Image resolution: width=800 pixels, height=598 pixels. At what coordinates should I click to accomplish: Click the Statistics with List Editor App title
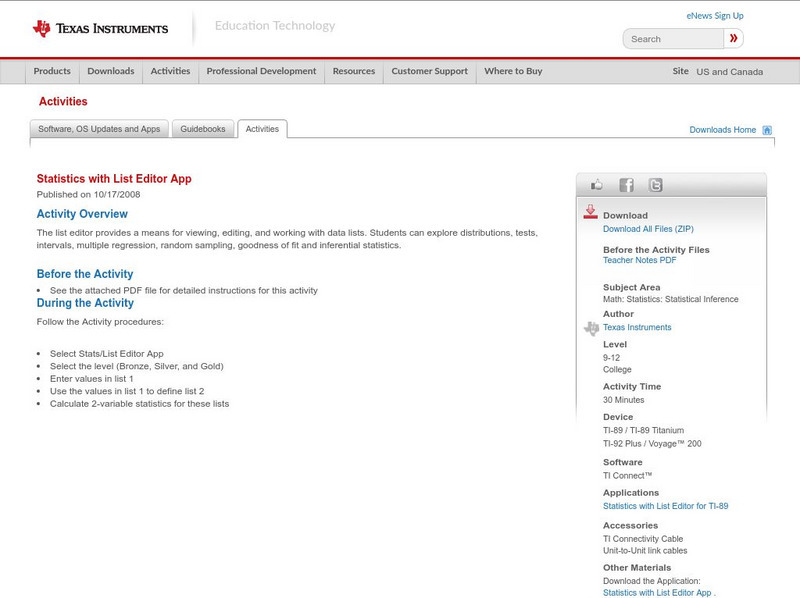(x=114, y=179)
